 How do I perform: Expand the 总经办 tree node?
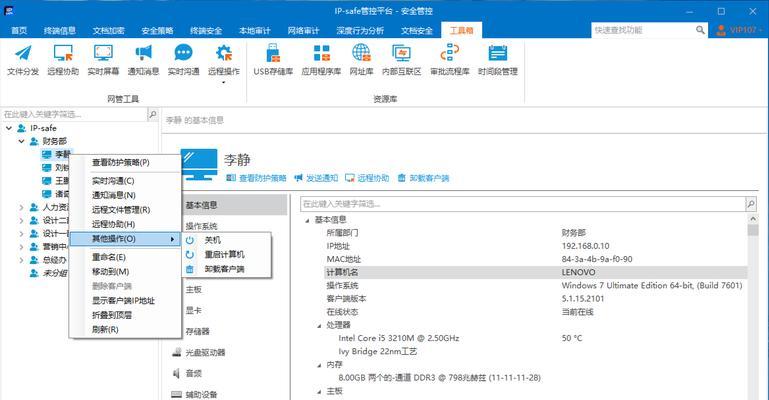(x=22, y=260)
